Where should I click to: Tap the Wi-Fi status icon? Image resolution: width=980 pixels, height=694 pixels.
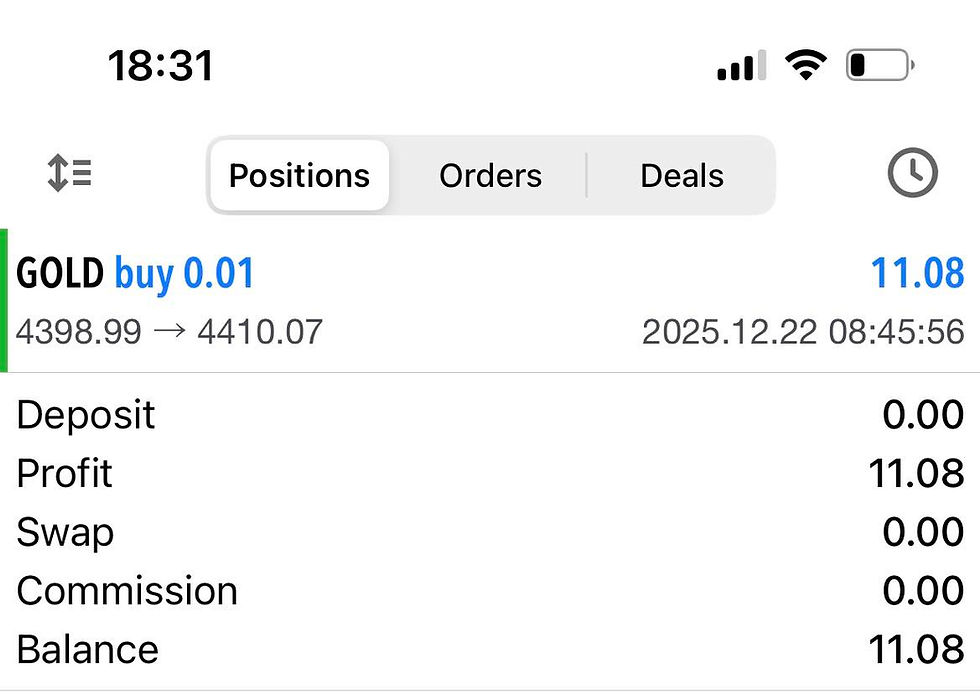click(x=805, y=67)
